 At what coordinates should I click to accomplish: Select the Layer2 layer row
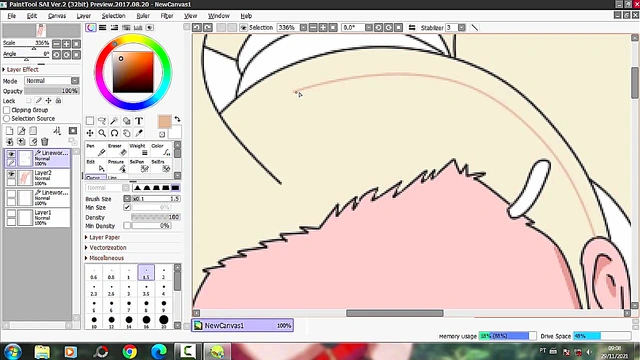point(38,178)
